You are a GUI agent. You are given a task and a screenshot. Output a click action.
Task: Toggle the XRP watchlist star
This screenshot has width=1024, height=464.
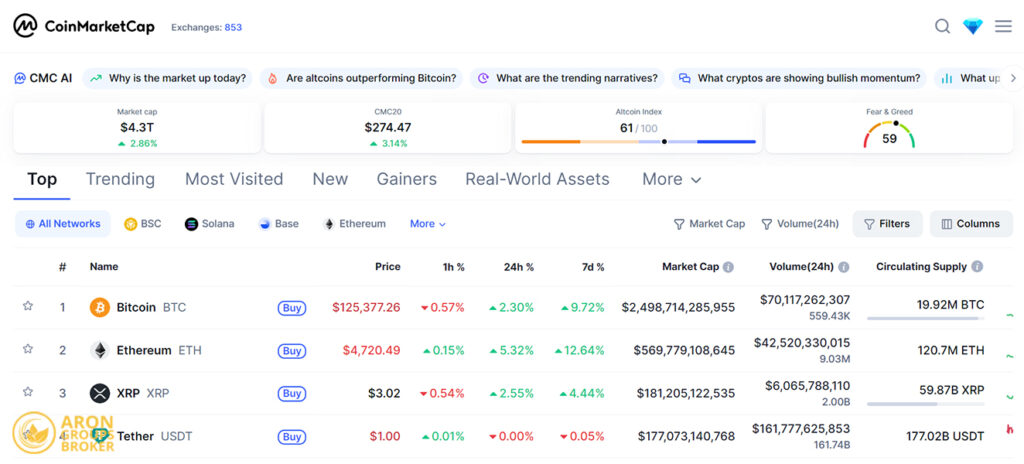click(x=28, y=393)
